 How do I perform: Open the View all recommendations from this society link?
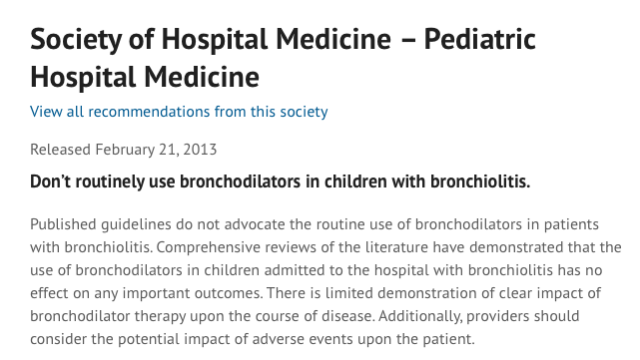pyautogui.click(x=179, y=111)
